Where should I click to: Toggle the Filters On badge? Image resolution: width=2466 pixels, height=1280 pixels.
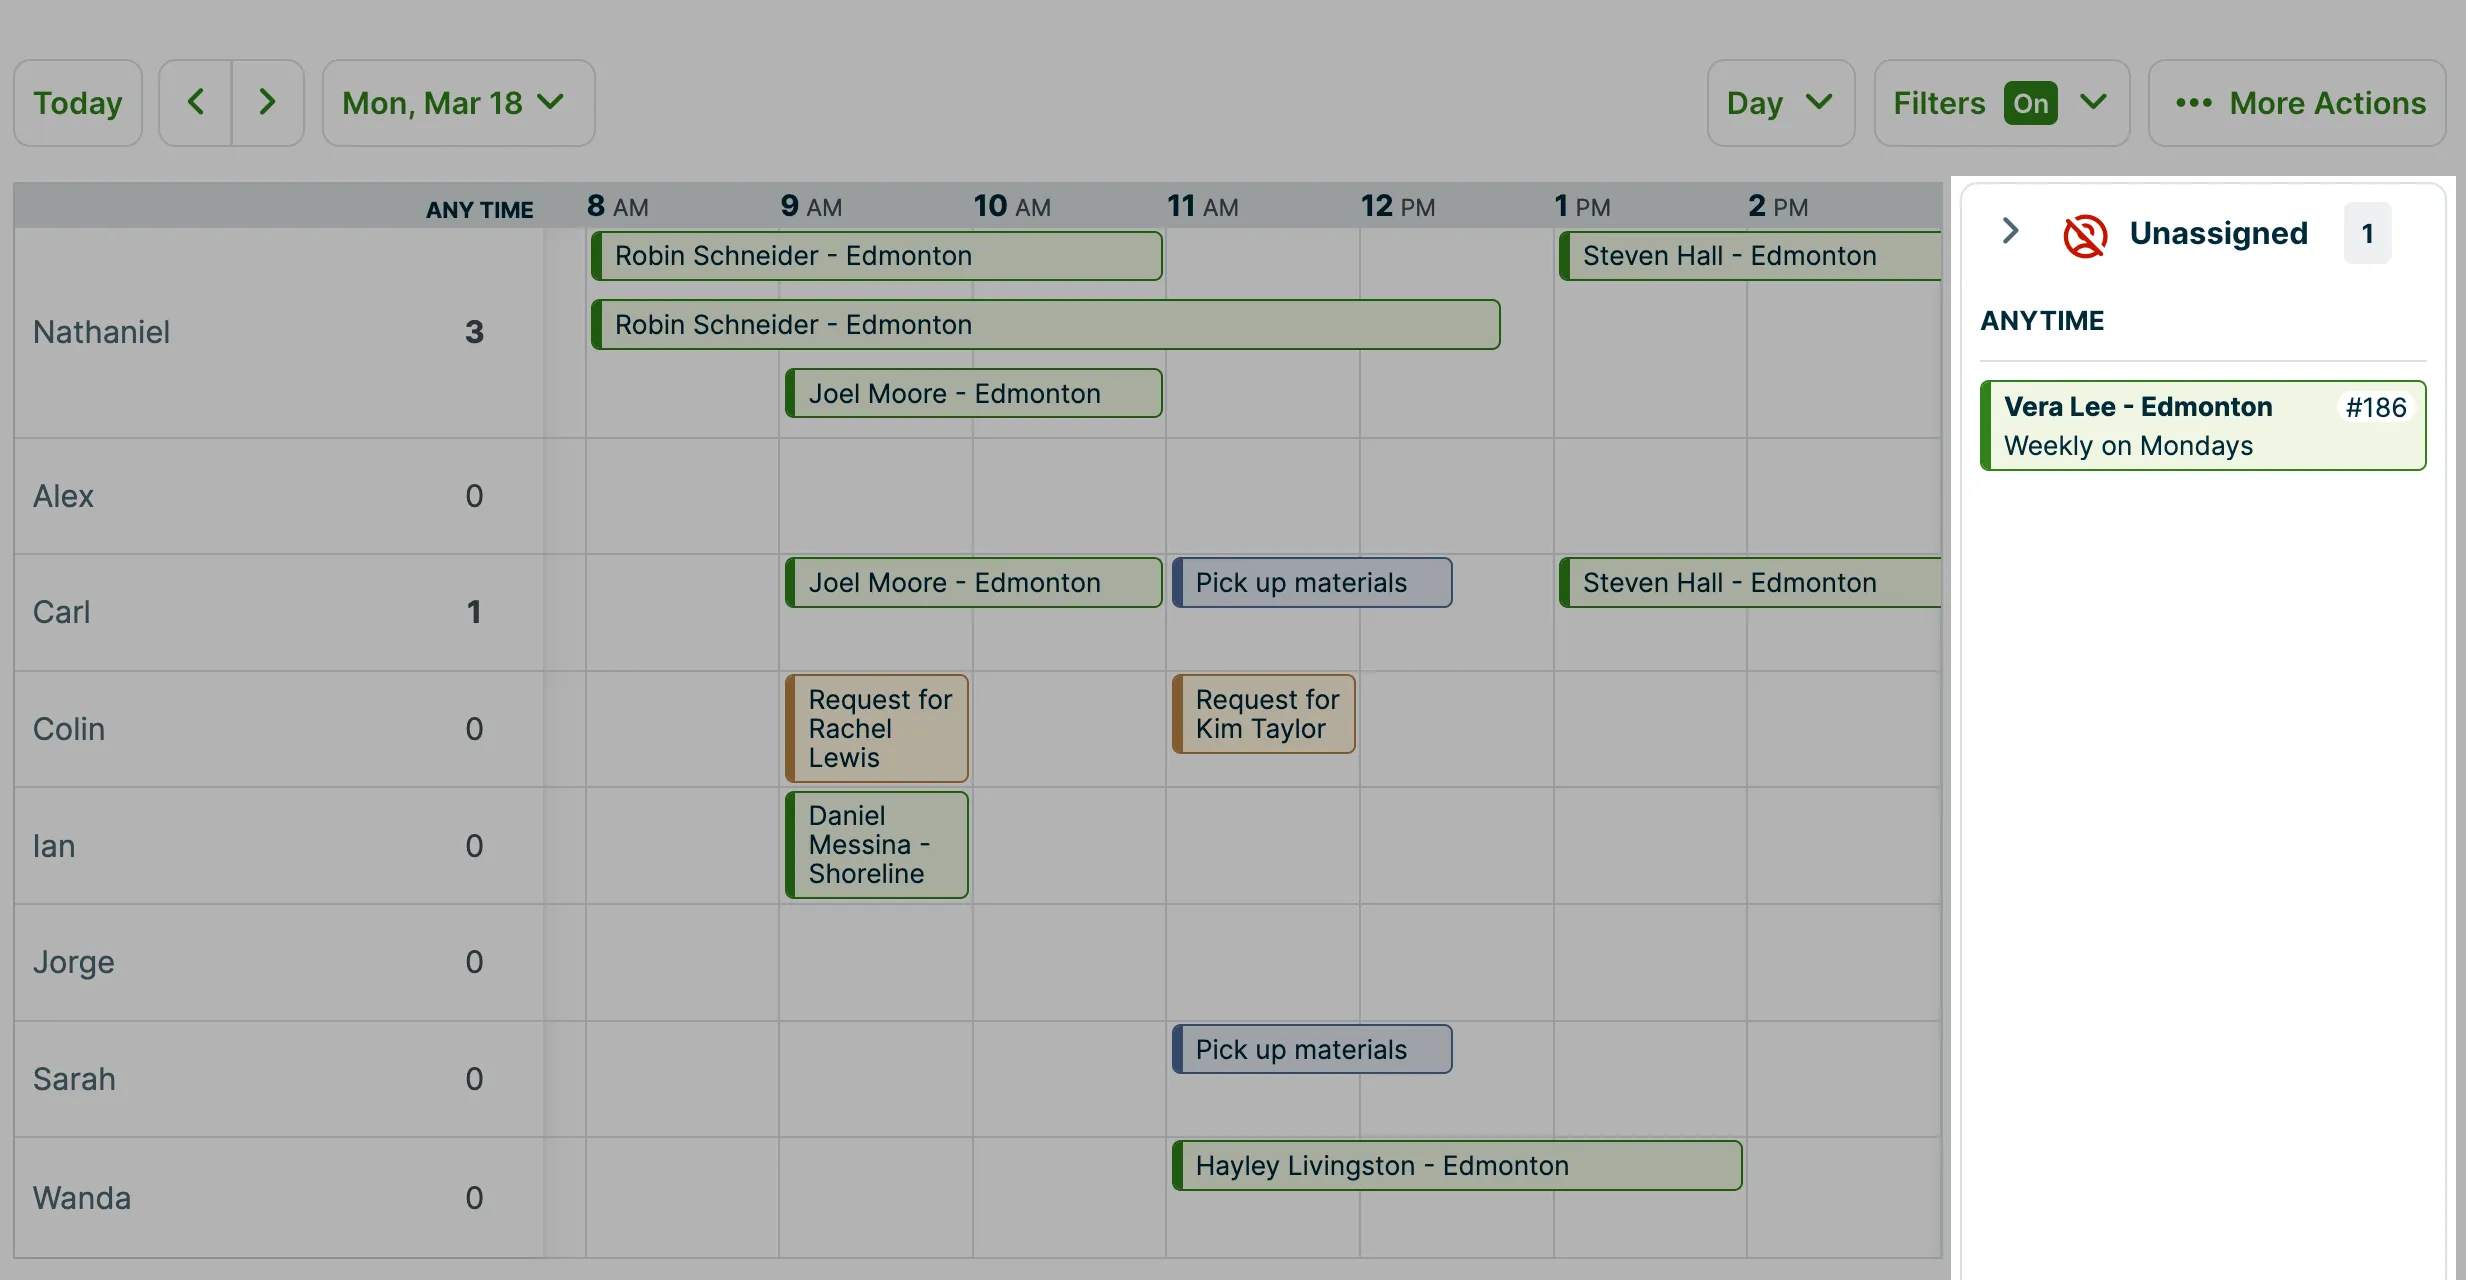coord(2030,103)
